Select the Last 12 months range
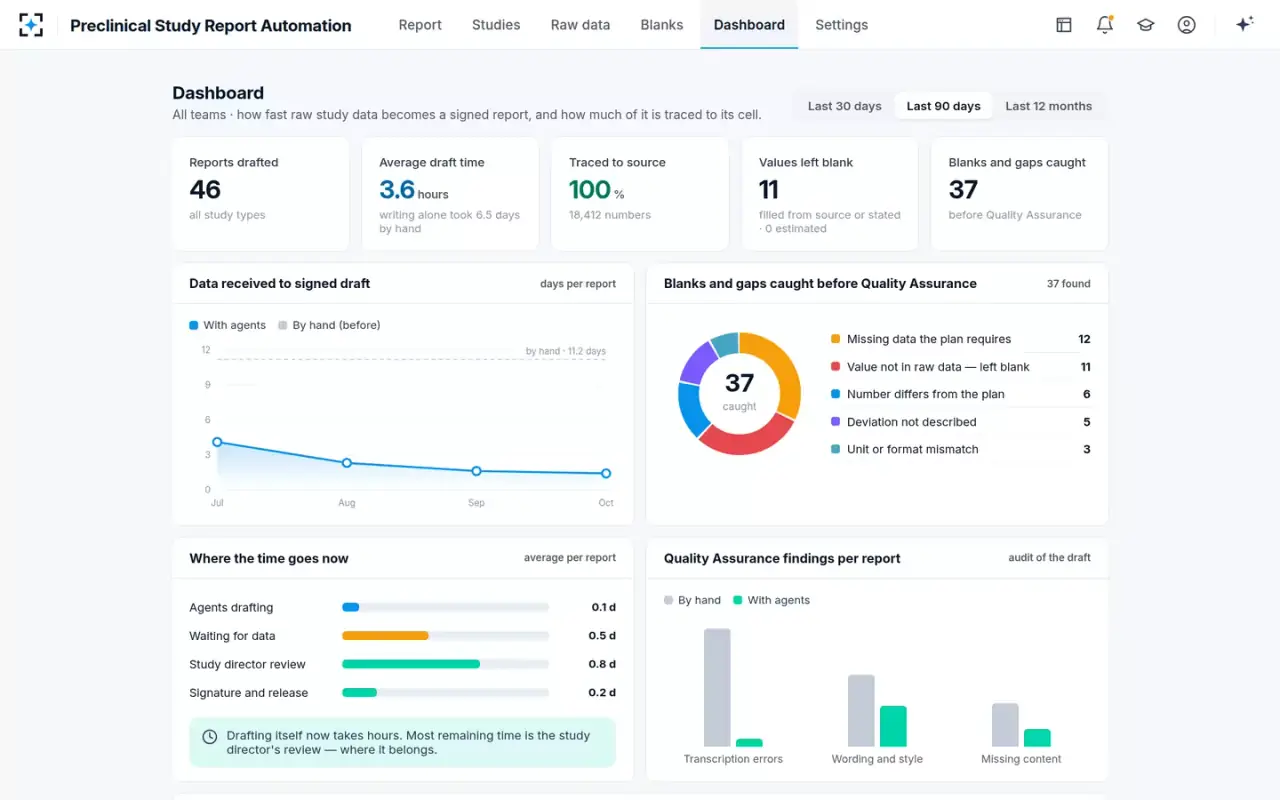The width and height of the screenshot is (1280, 800). 1048,106
